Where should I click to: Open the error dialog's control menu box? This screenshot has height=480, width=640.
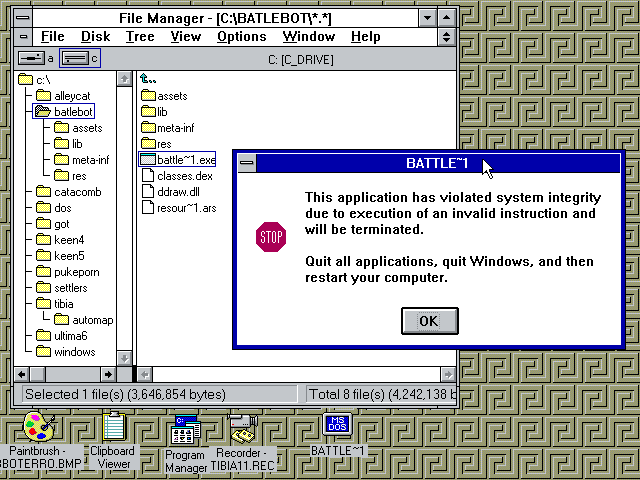click(x=246, y=163)
